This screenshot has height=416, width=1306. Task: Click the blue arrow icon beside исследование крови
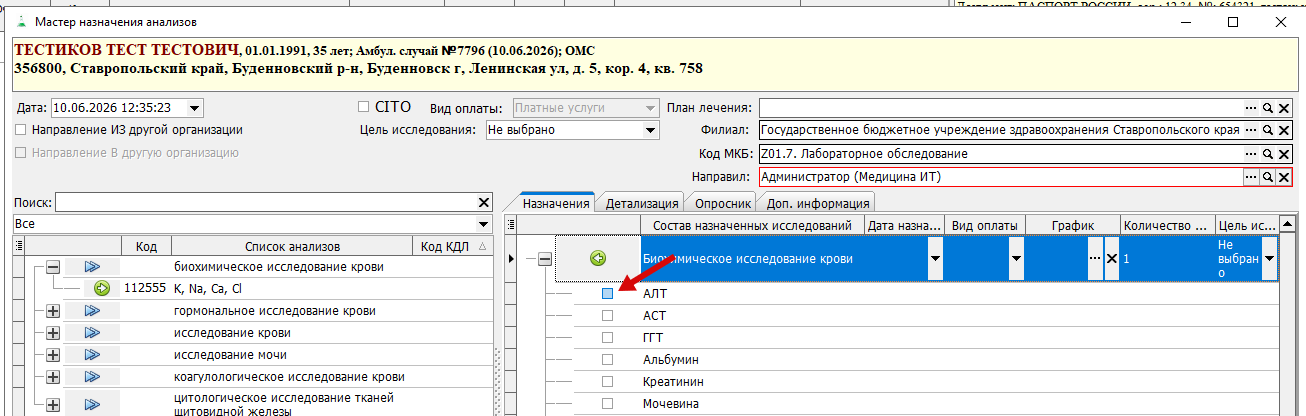click(94, 333)
